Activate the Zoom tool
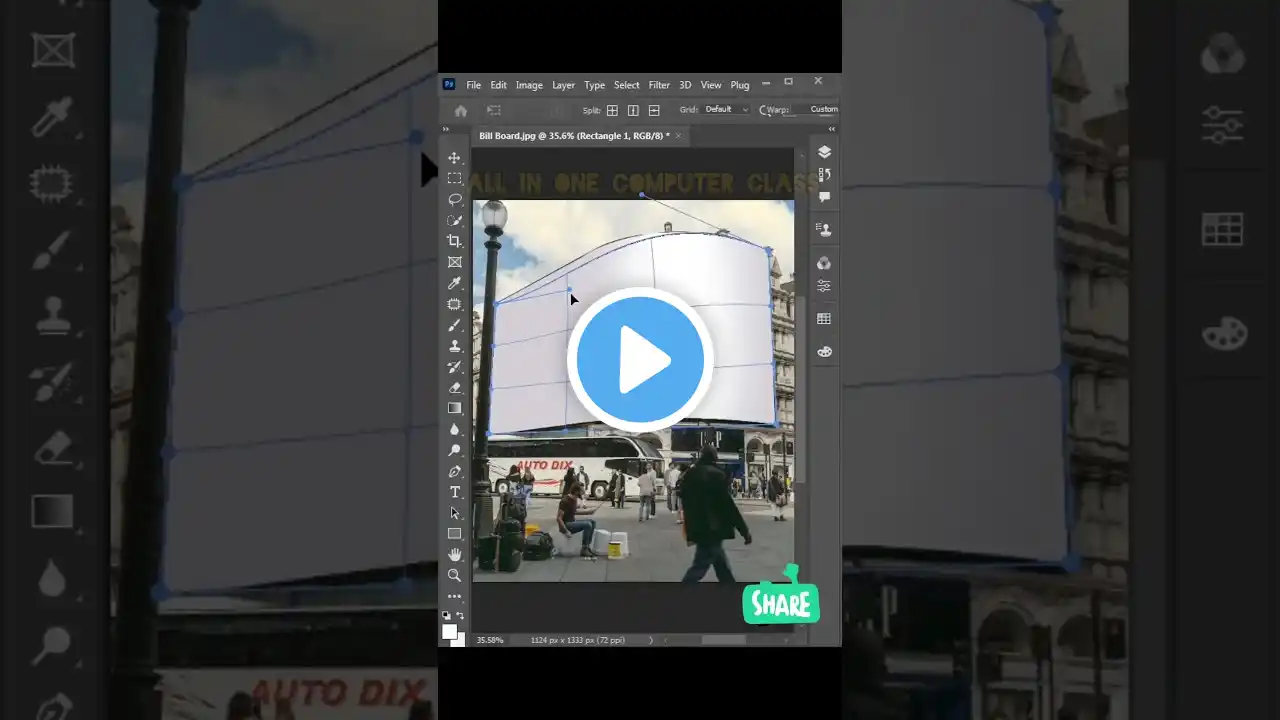The image size is (1280, 720). tap(454, 575)
